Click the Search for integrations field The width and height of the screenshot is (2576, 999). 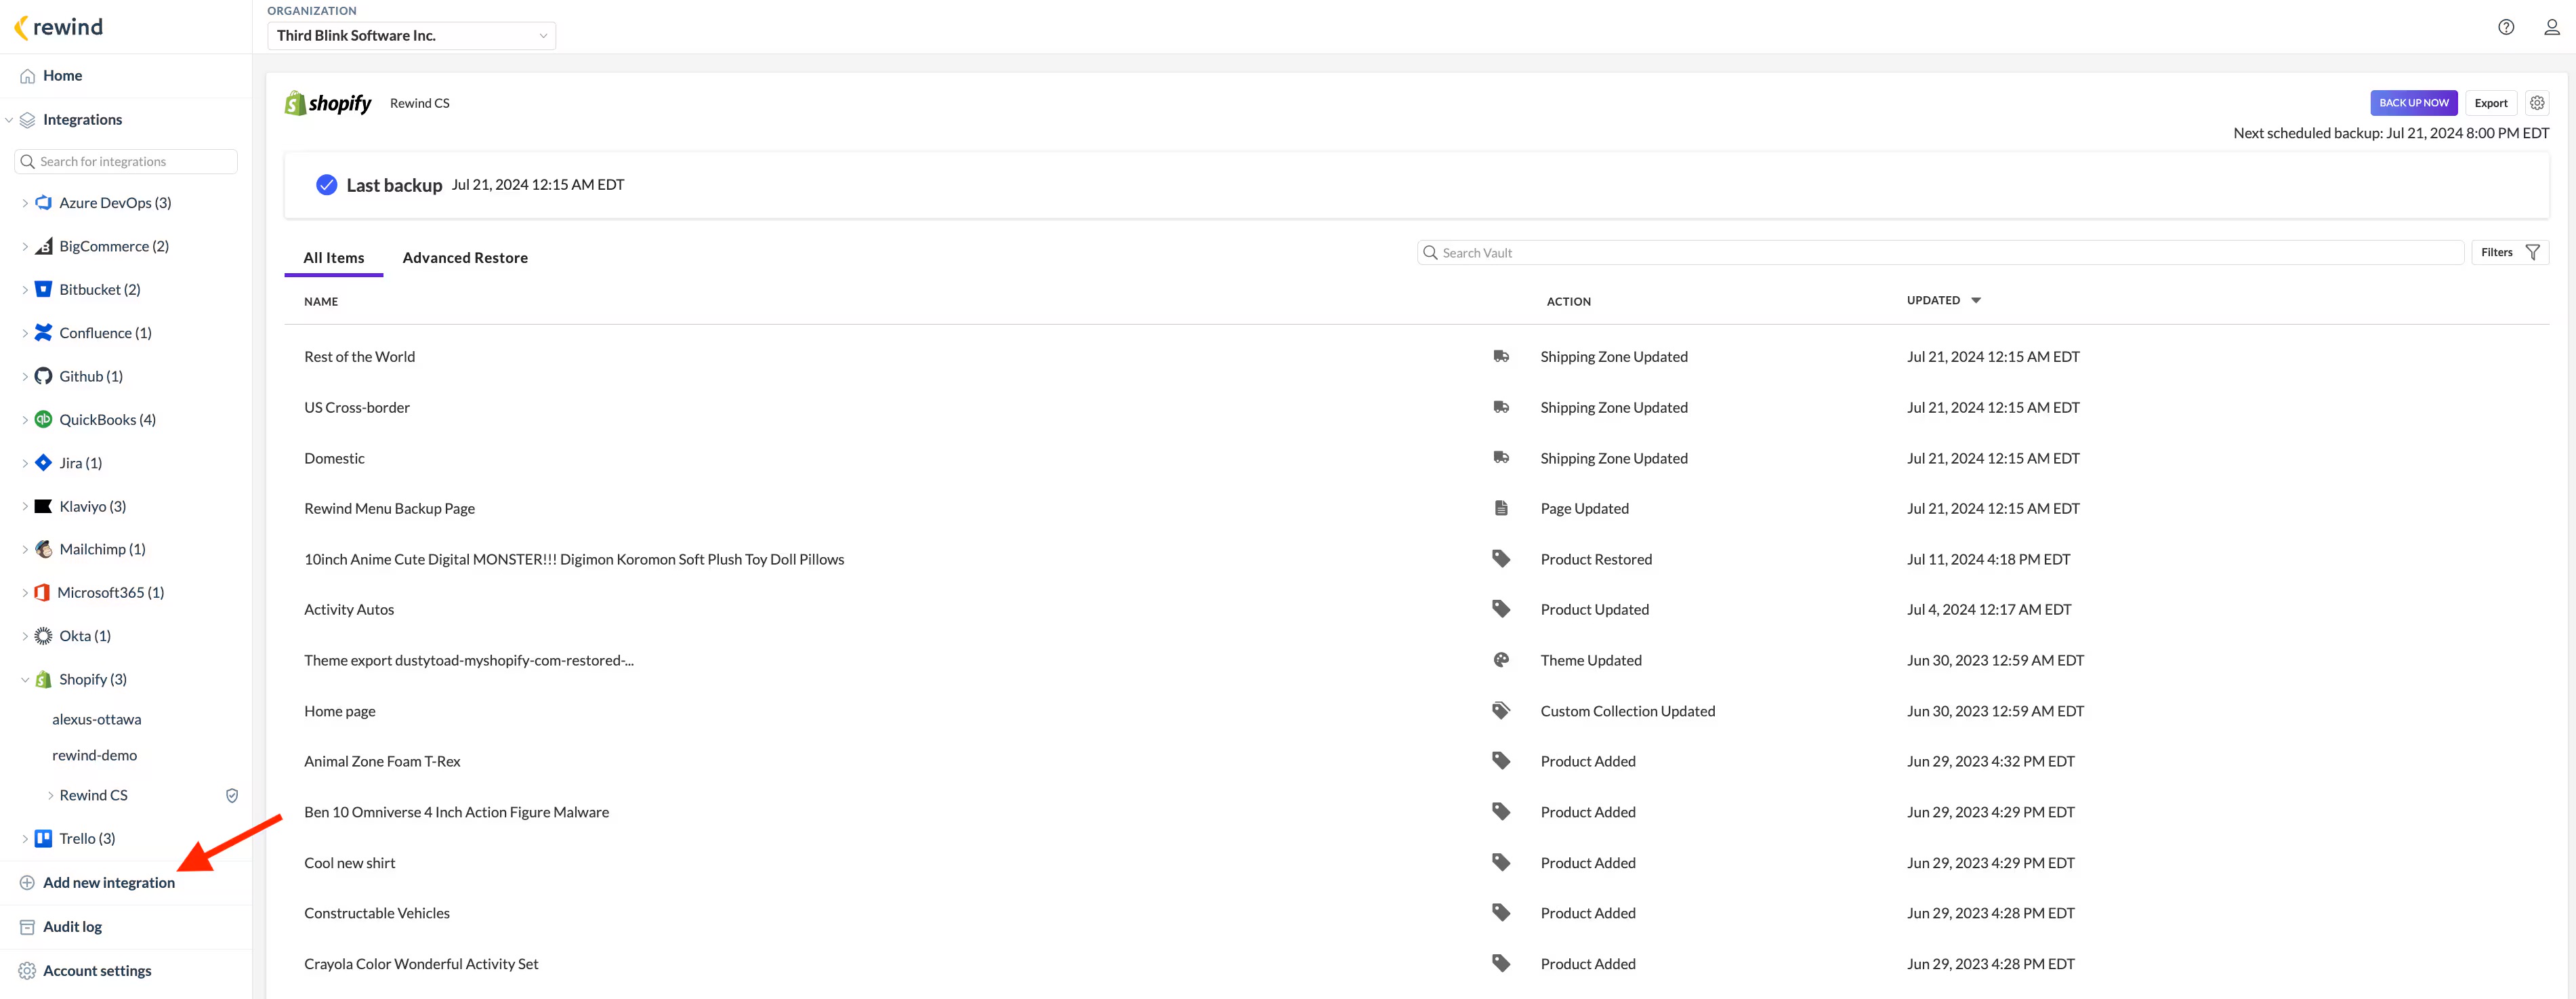click(126, 162)
